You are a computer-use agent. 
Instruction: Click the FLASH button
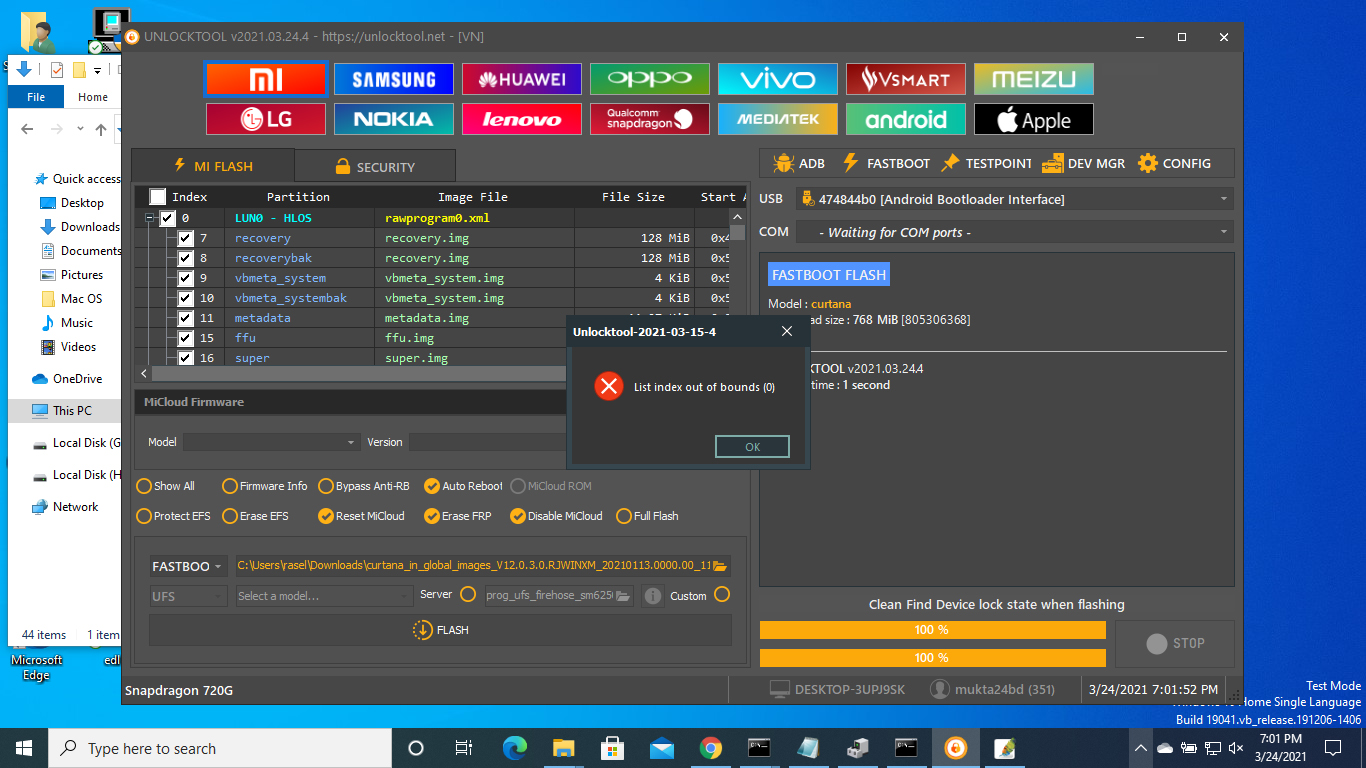[x=440, y=630]
